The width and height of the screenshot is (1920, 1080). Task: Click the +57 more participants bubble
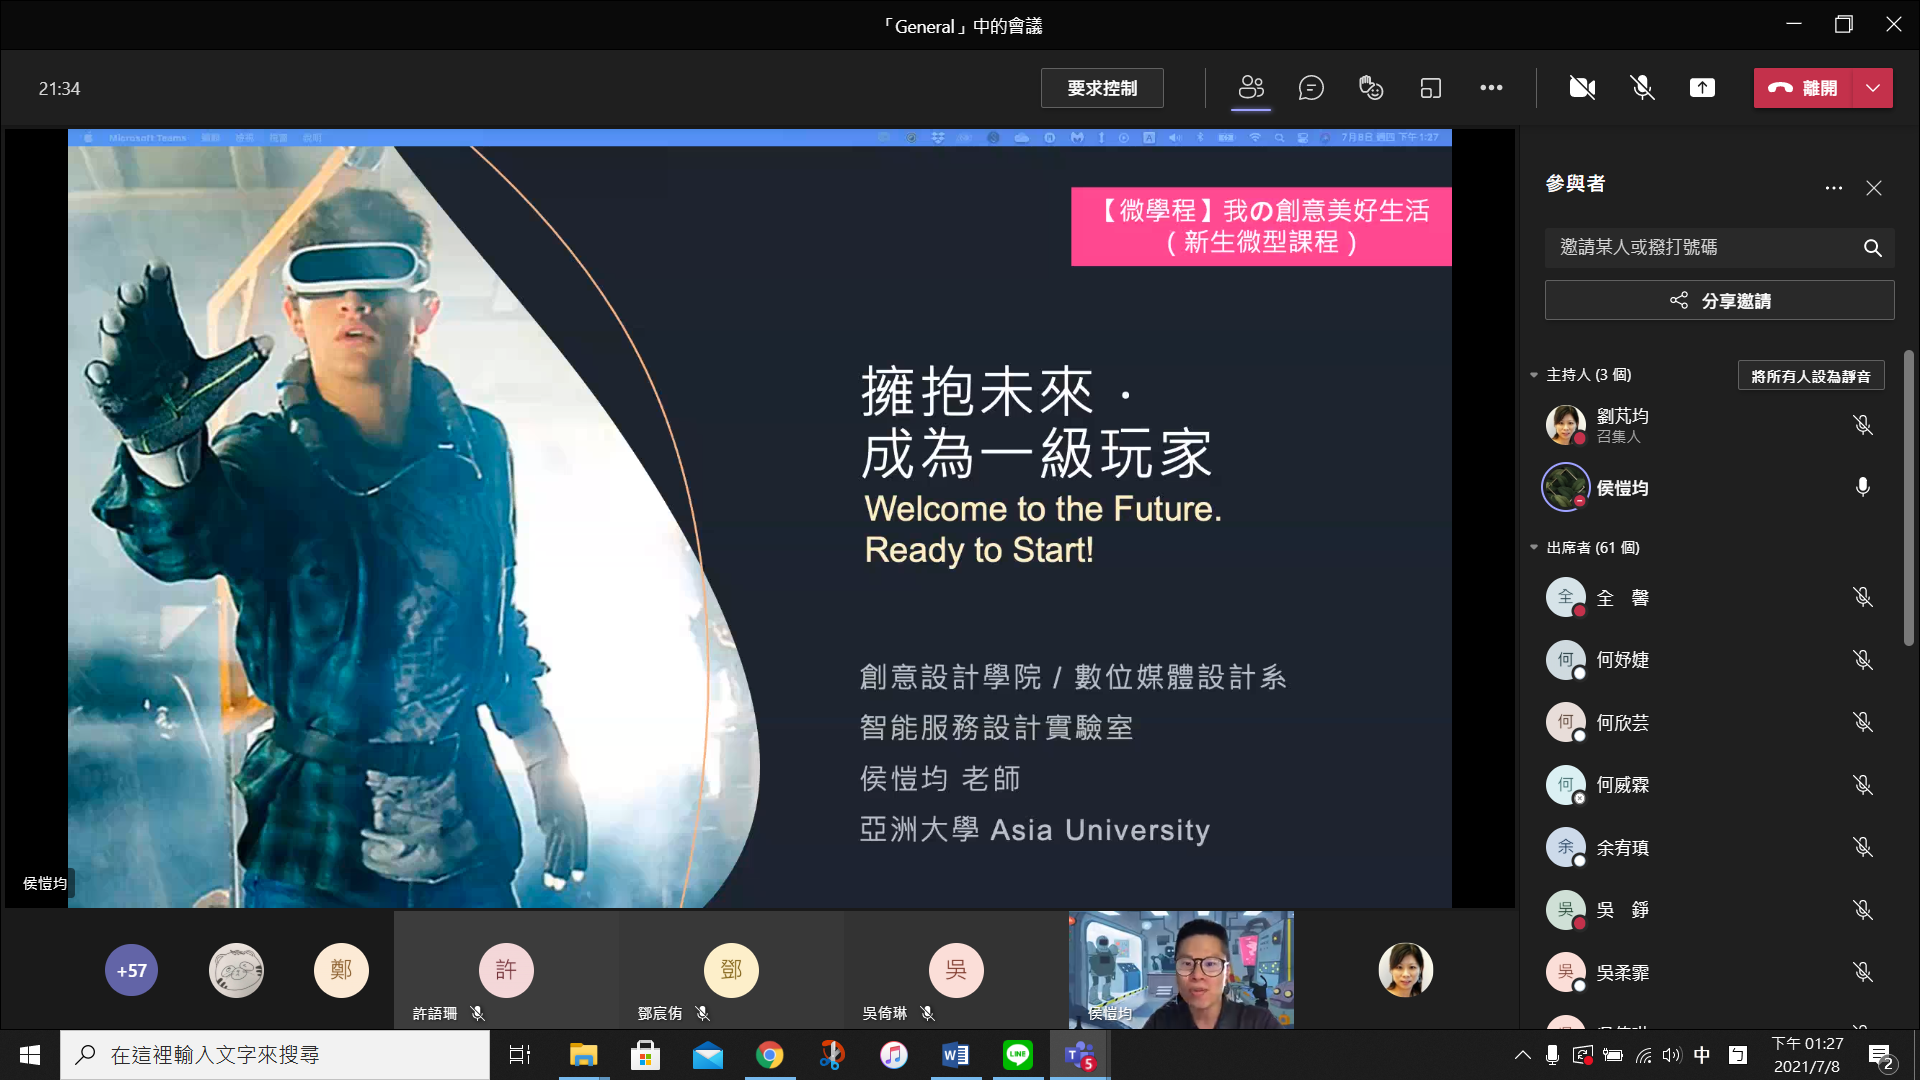click(131, 970)
